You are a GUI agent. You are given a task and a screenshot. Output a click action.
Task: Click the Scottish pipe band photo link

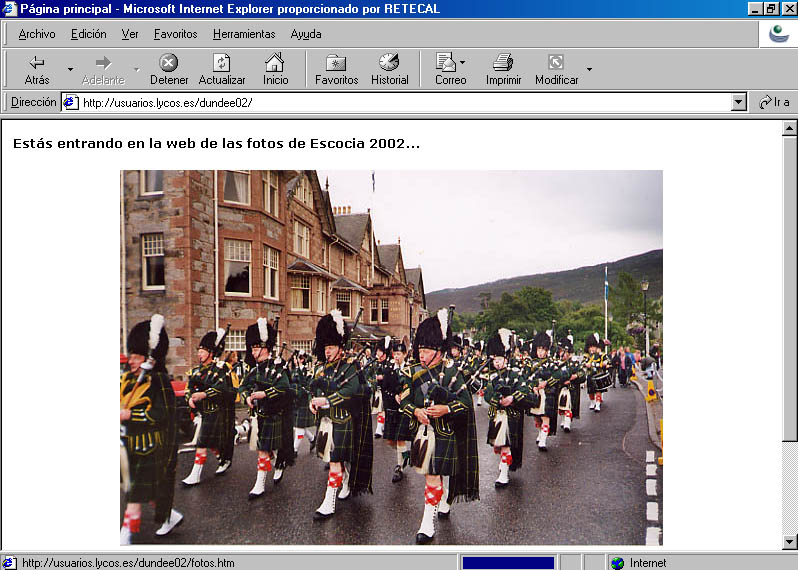391,357
